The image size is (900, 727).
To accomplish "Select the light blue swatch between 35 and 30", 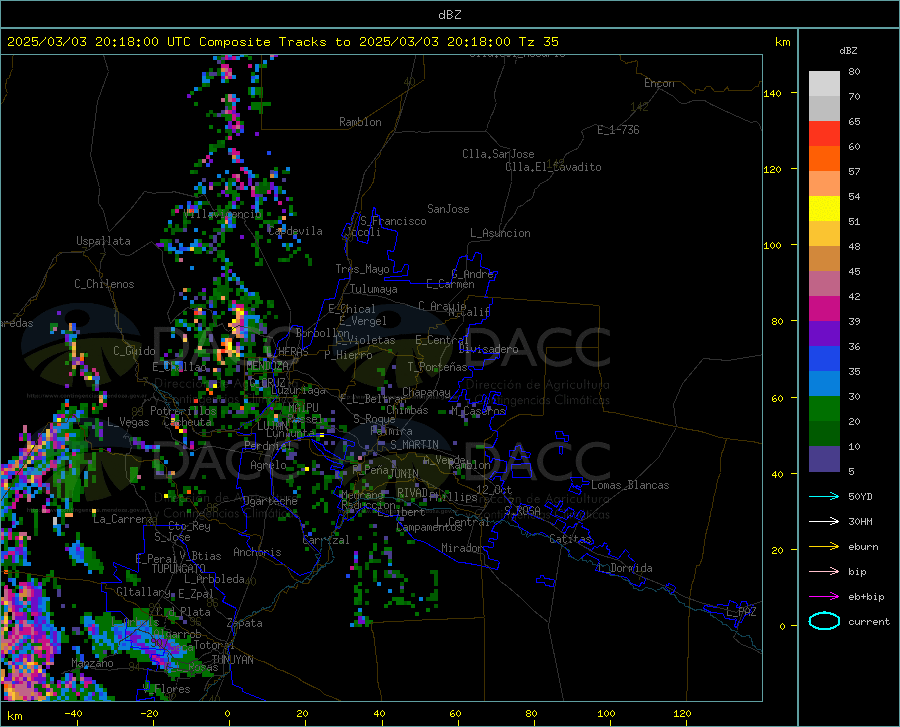I will tap(824, 384).
